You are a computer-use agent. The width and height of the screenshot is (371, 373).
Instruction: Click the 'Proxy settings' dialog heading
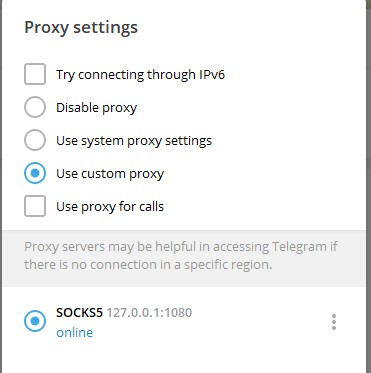(81, 27)
